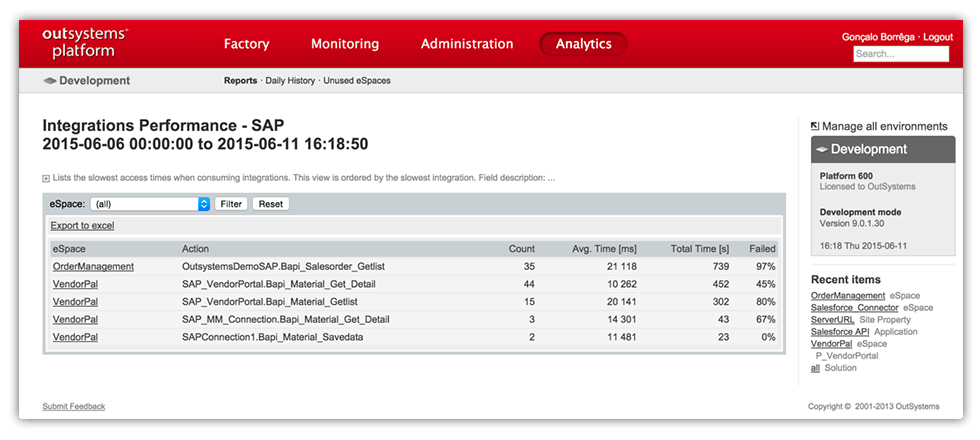Viewport: 980px width, 440px height.
Task: Open Unused eSpaces page
Action: tap(357, 81)
